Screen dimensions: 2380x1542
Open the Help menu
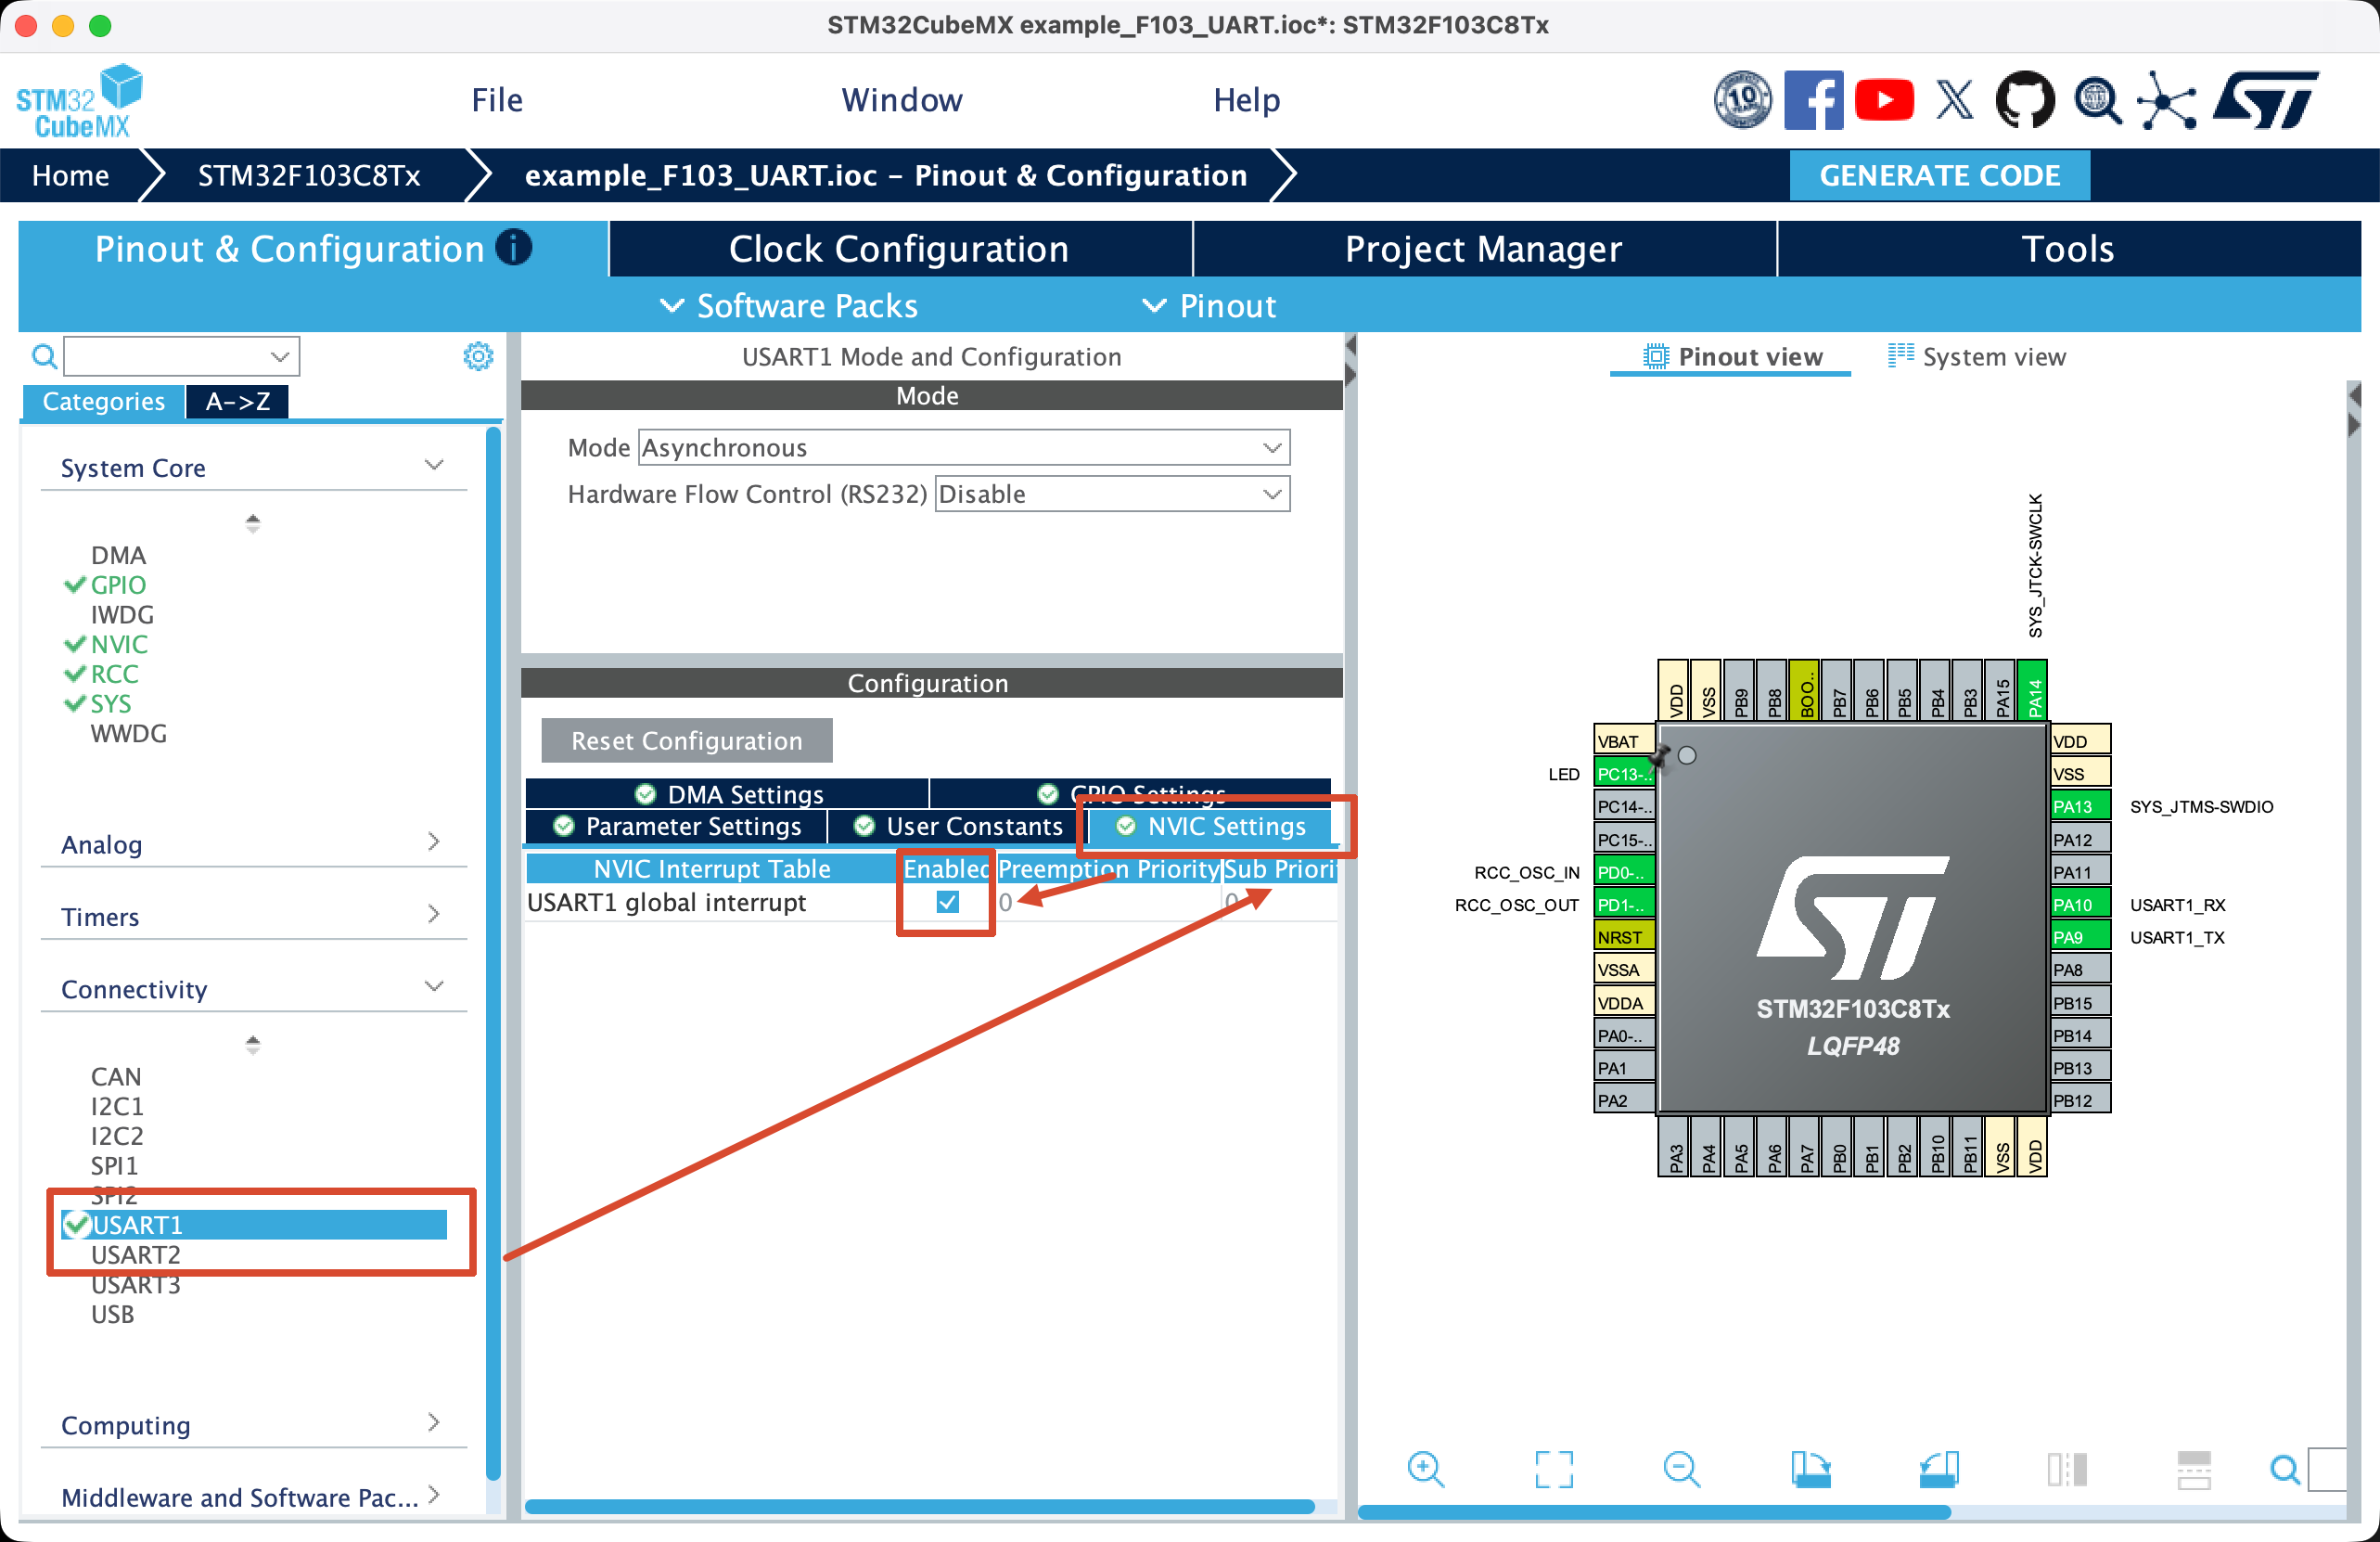click(1246, 100)
